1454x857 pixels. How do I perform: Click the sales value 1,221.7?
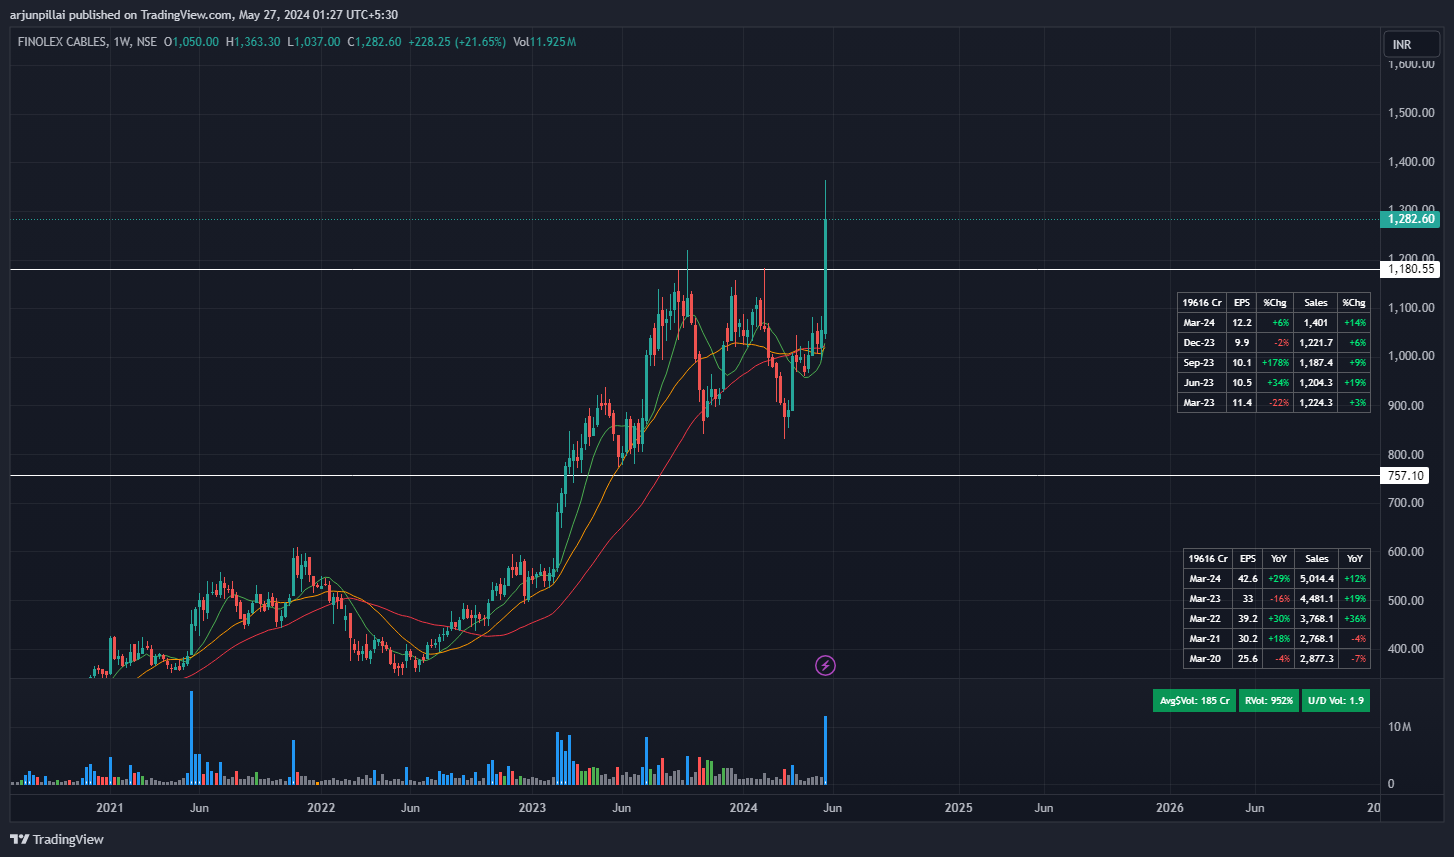[1315, 342]
